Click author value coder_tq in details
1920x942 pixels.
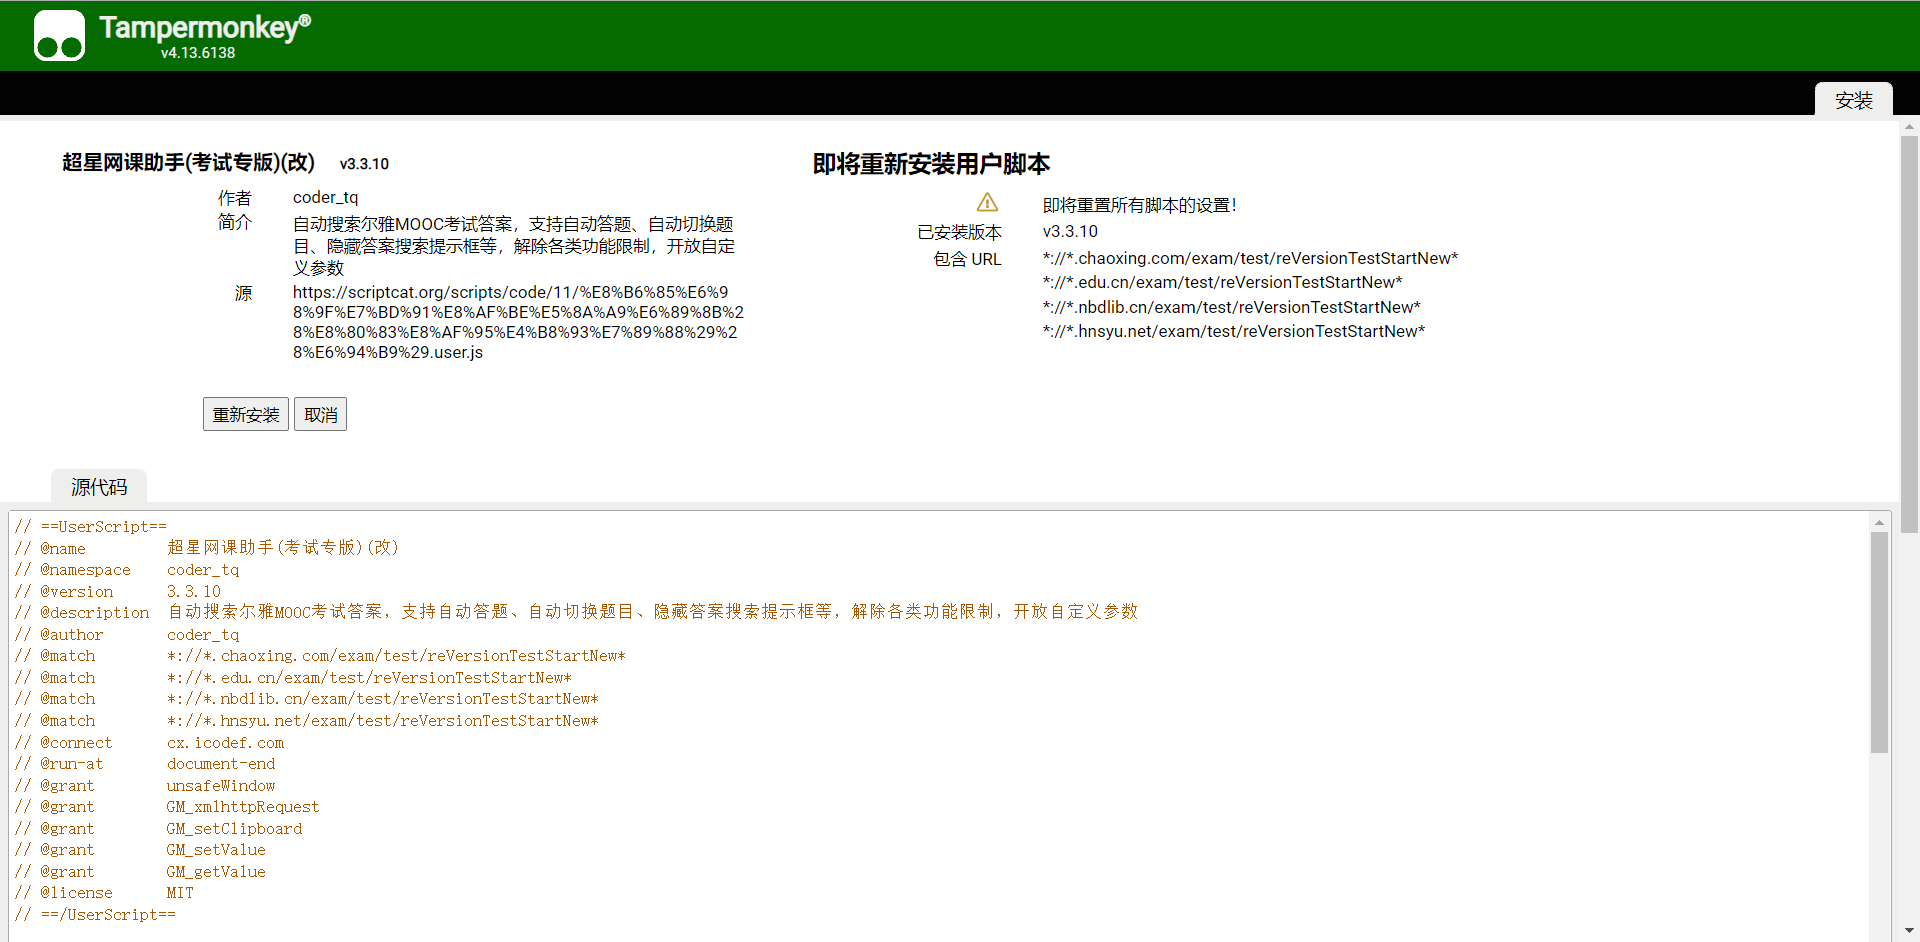[325, 197]
